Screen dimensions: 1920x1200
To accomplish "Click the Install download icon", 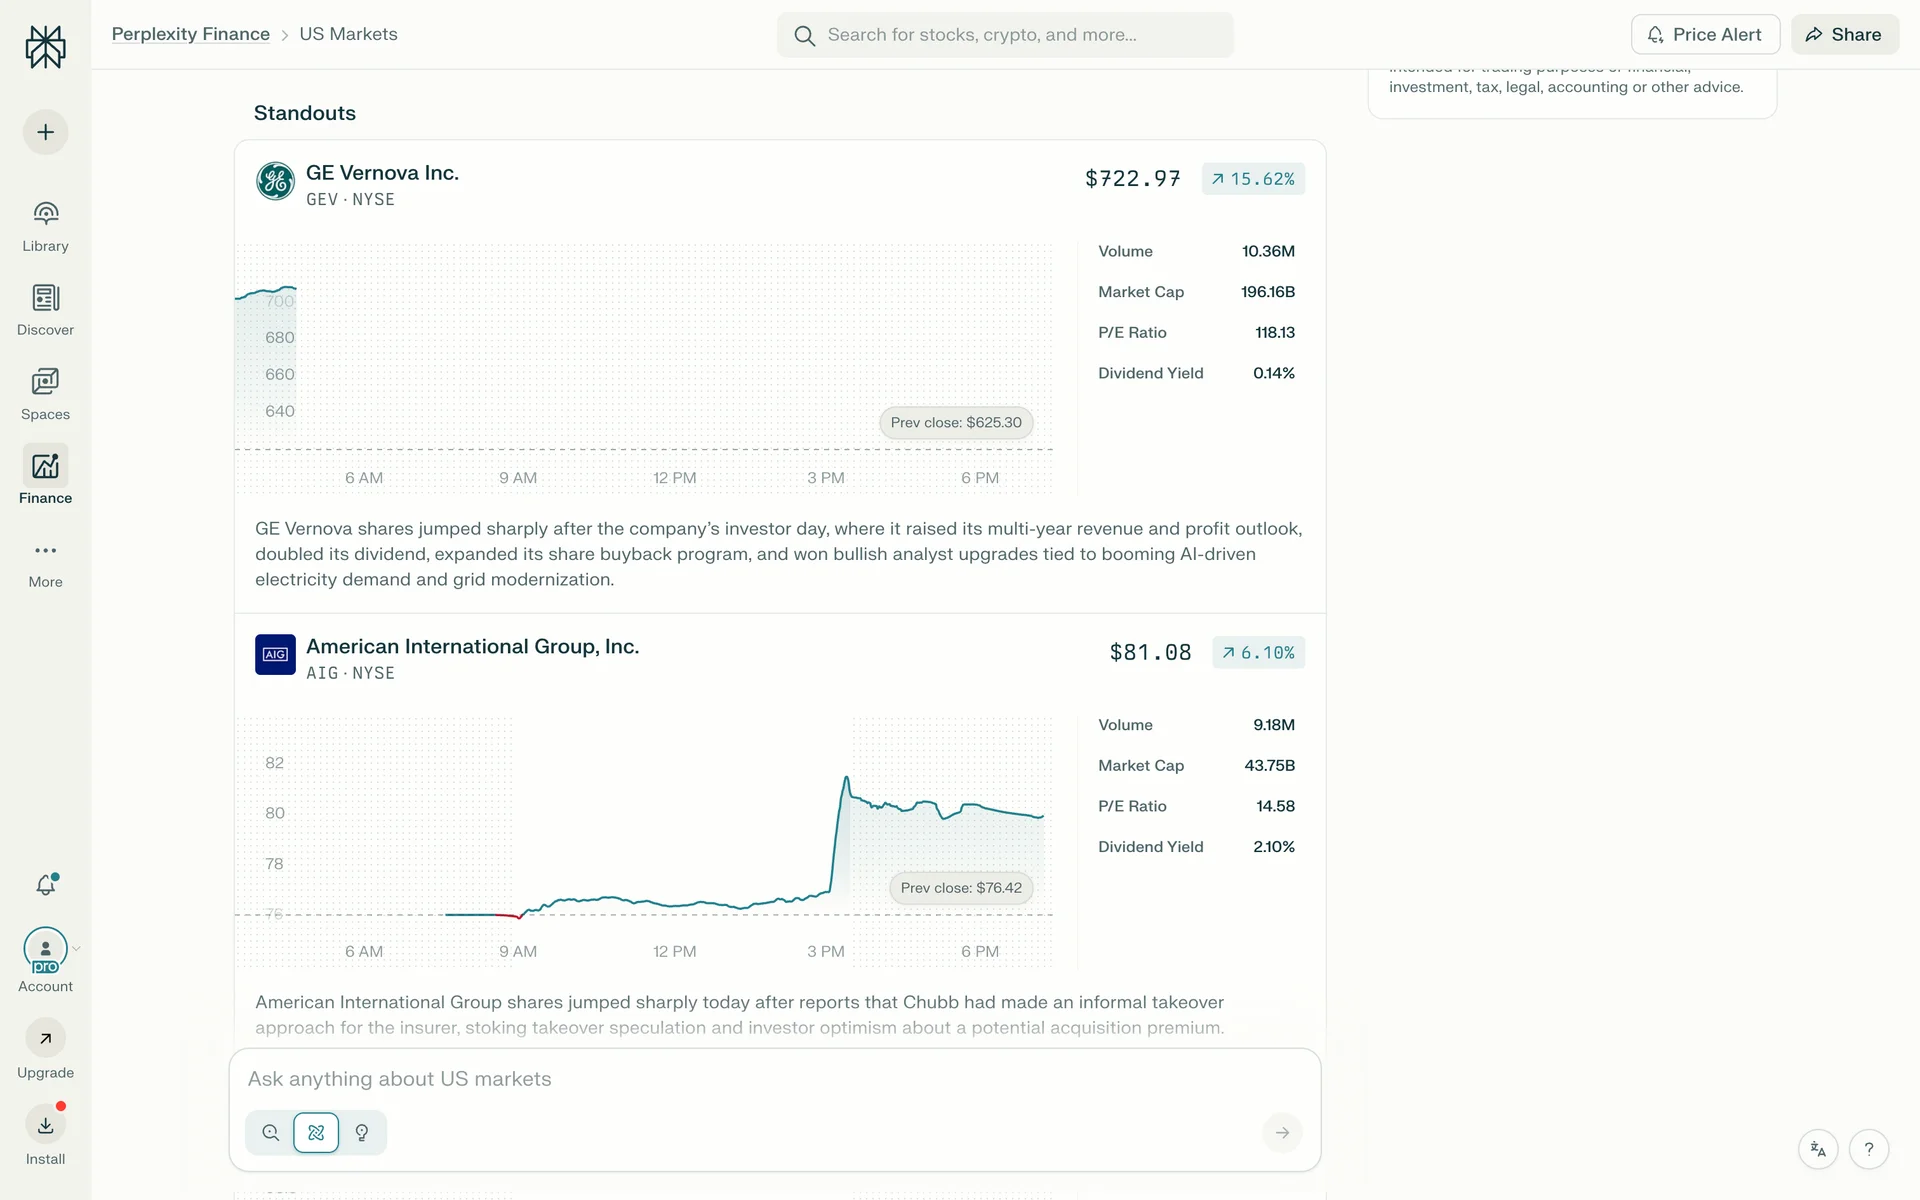I will [x=45, y=1125].
